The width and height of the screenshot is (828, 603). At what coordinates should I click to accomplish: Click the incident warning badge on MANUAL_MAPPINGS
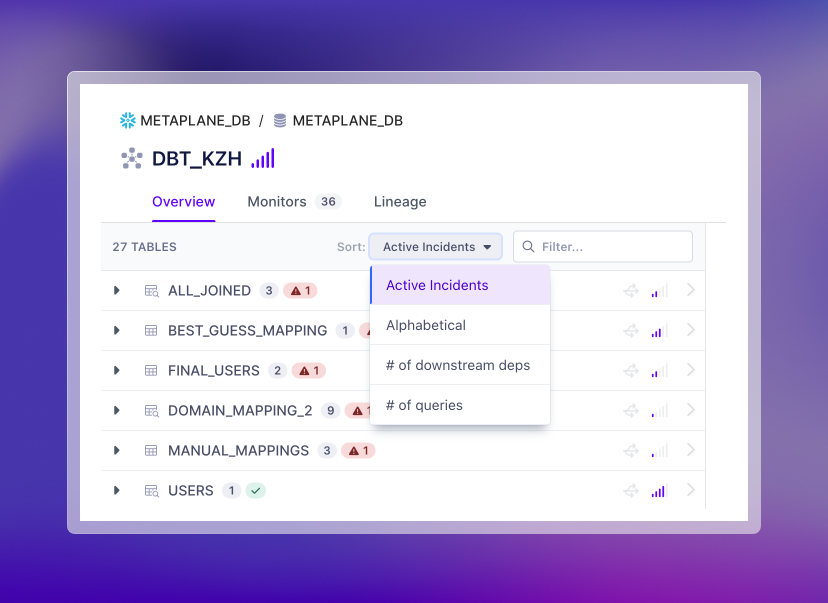(358, 450)
